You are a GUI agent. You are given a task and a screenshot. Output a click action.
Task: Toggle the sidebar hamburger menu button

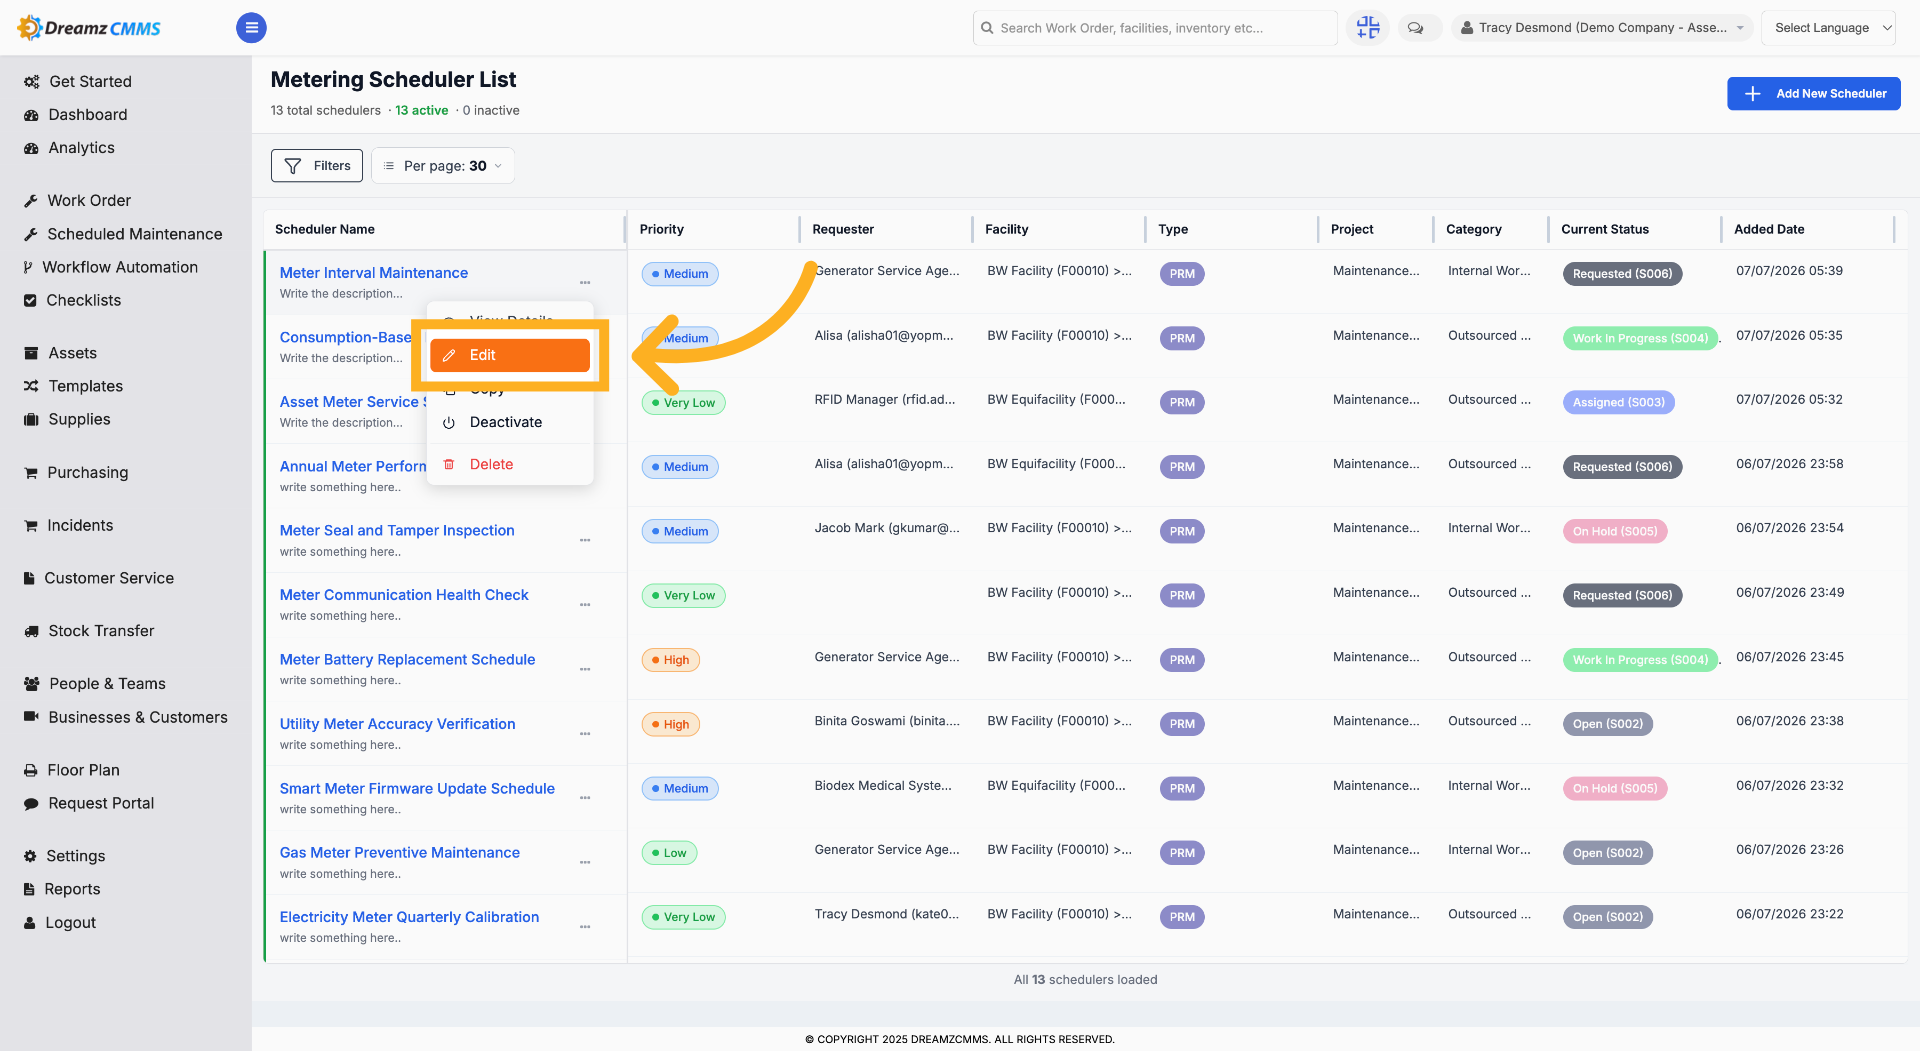[251, 28]
